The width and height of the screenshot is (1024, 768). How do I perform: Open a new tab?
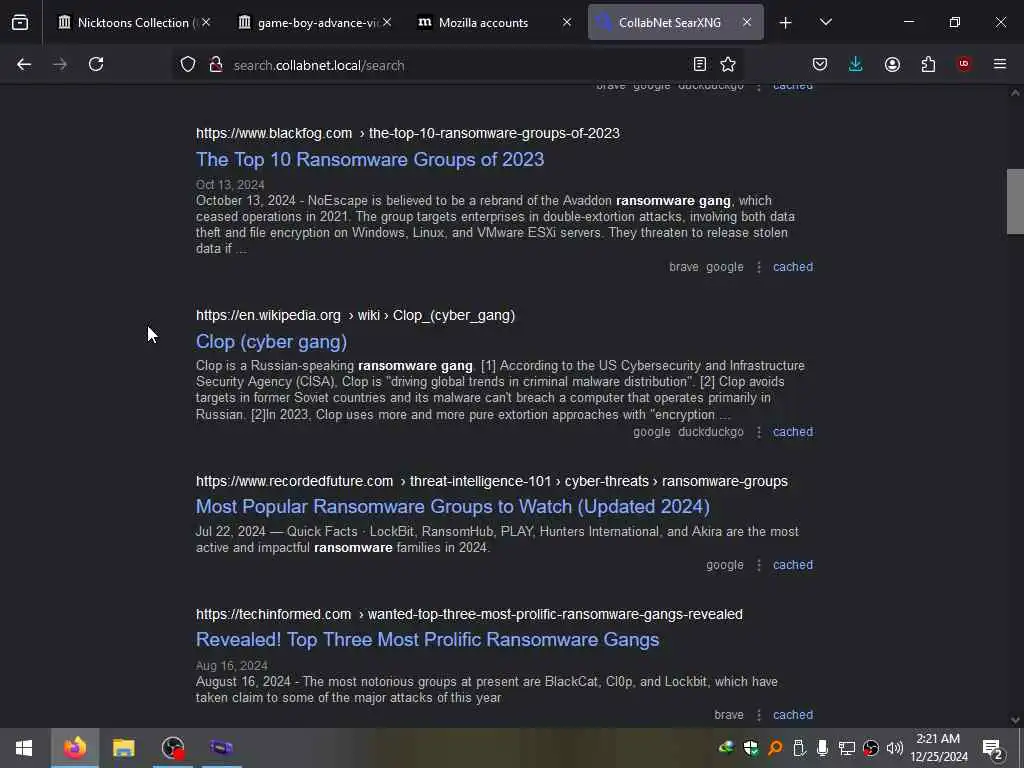pyautogui.click(x=786, y=23)
